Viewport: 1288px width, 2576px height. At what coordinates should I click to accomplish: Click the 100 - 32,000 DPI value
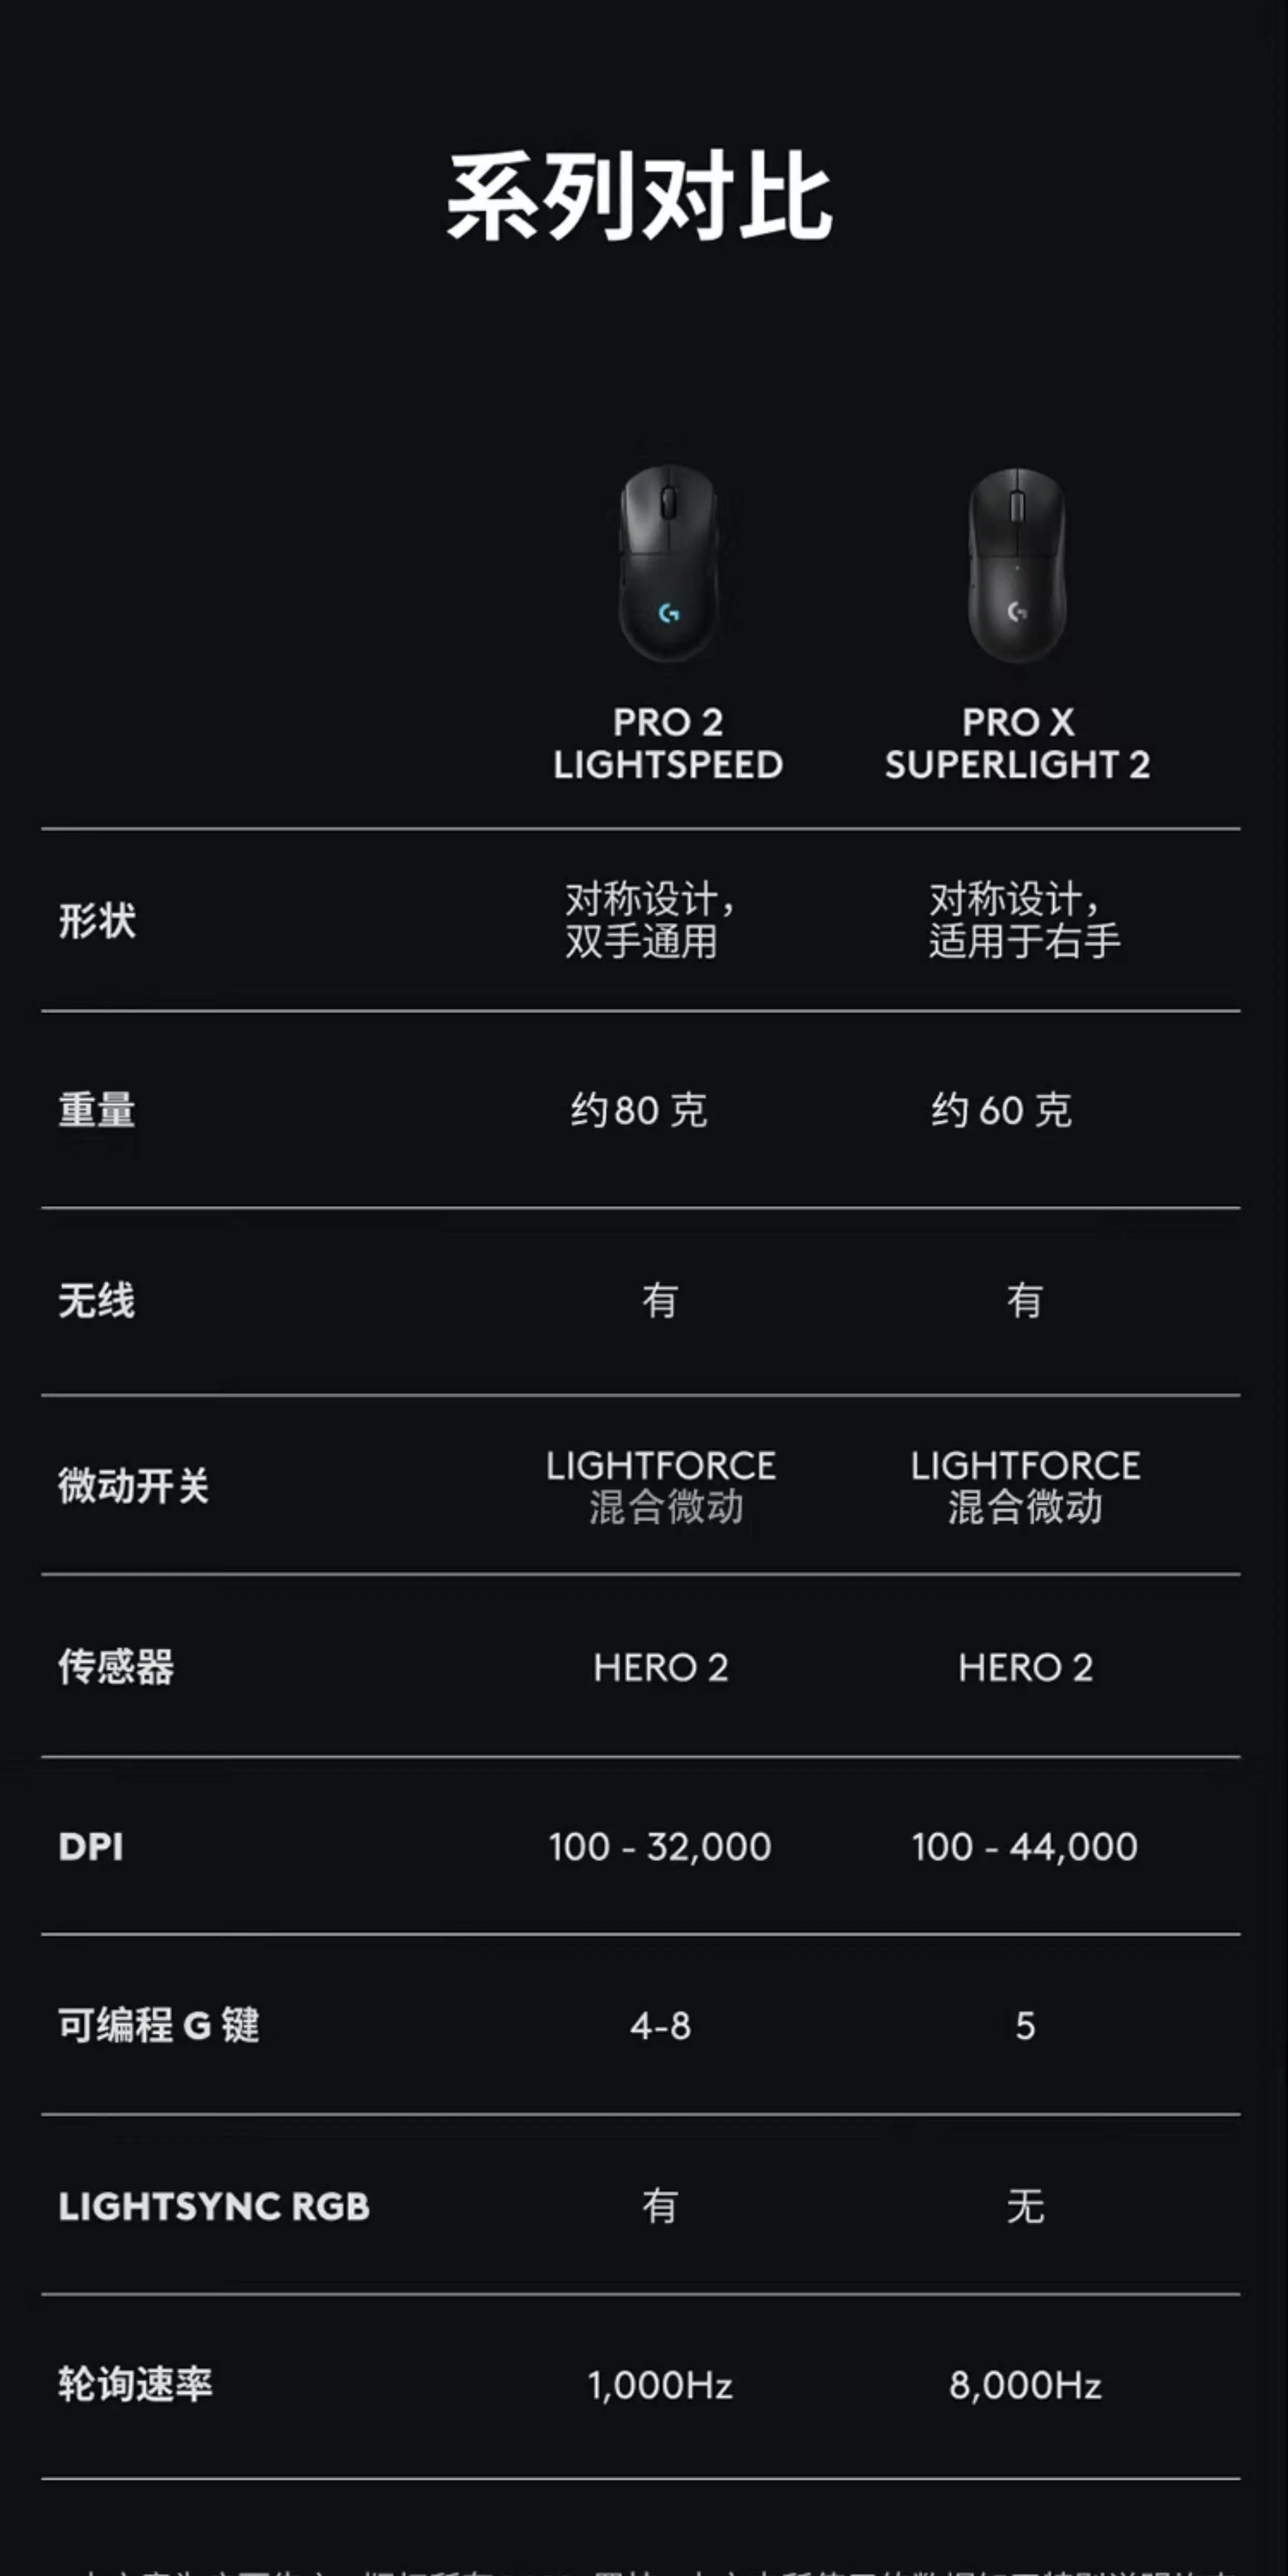point(660,1846)
